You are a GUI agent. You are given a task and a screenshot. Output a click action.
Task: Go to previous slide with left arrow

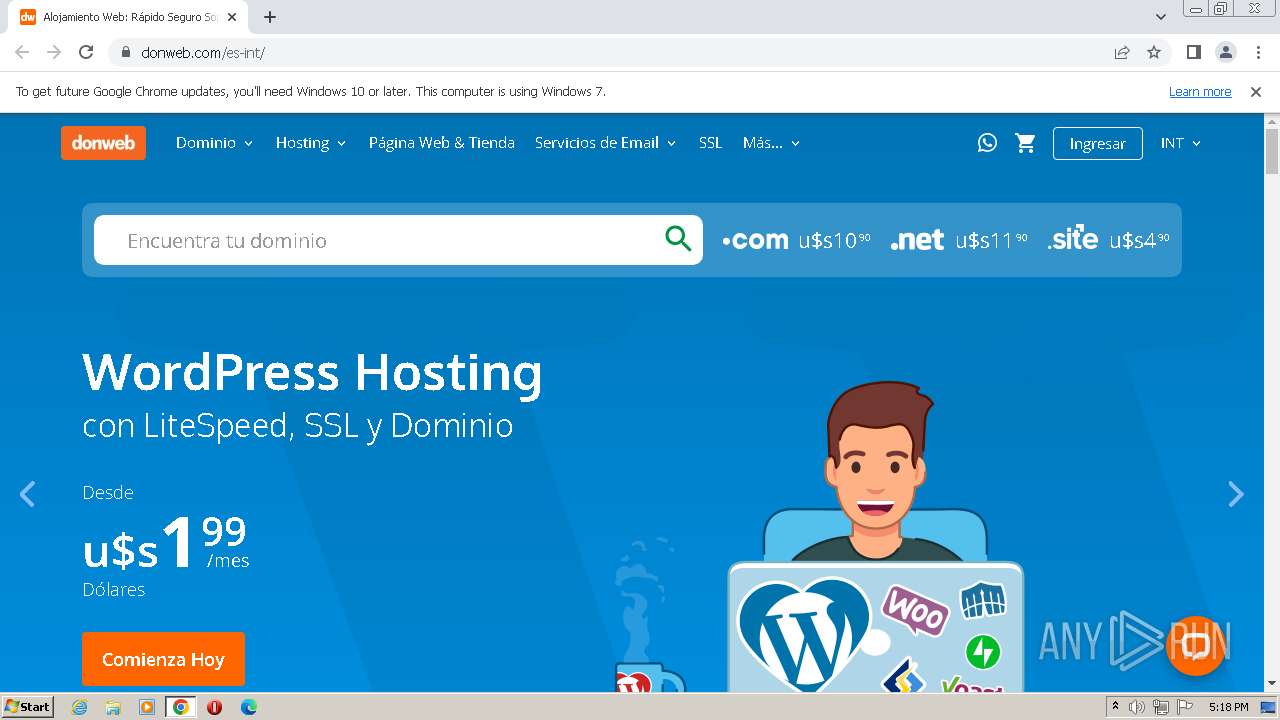click(x=27, y=494)
